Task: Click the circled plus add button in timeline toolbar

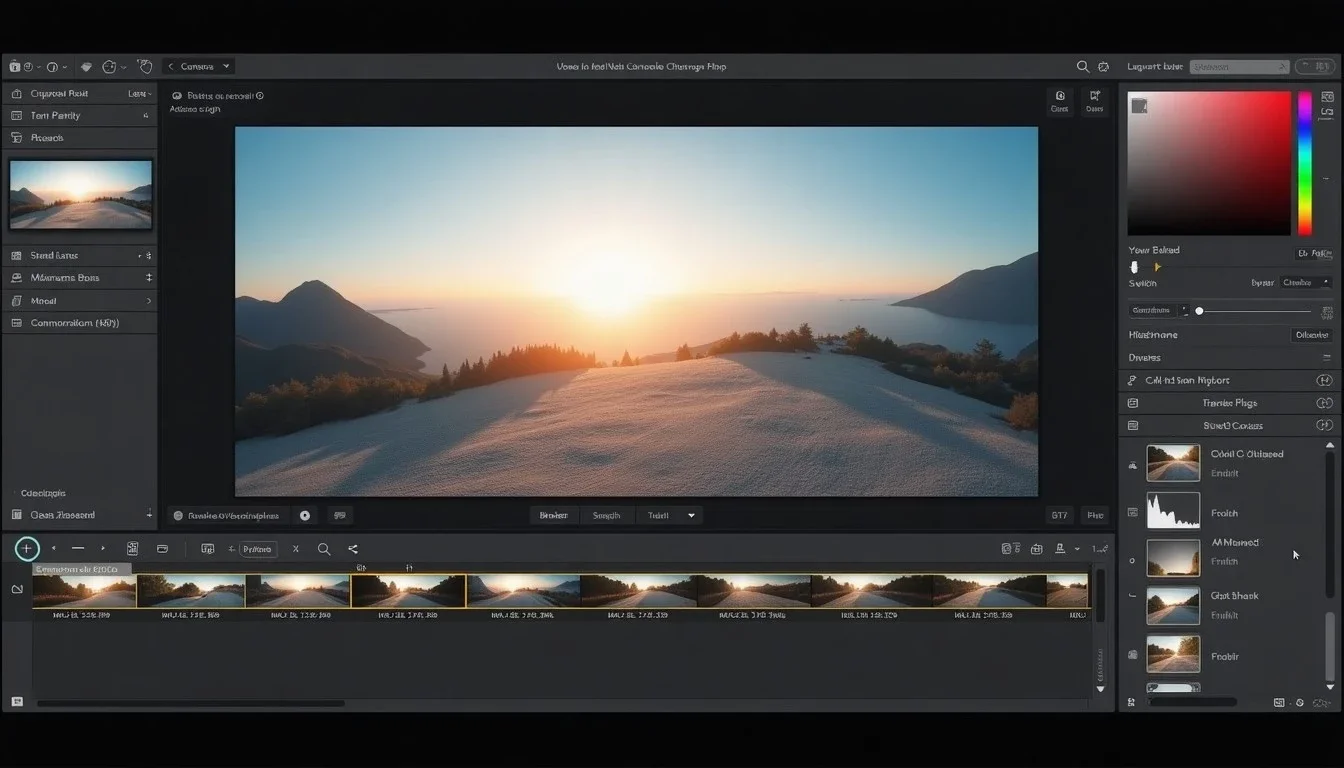Action: [x=27, y=548]
